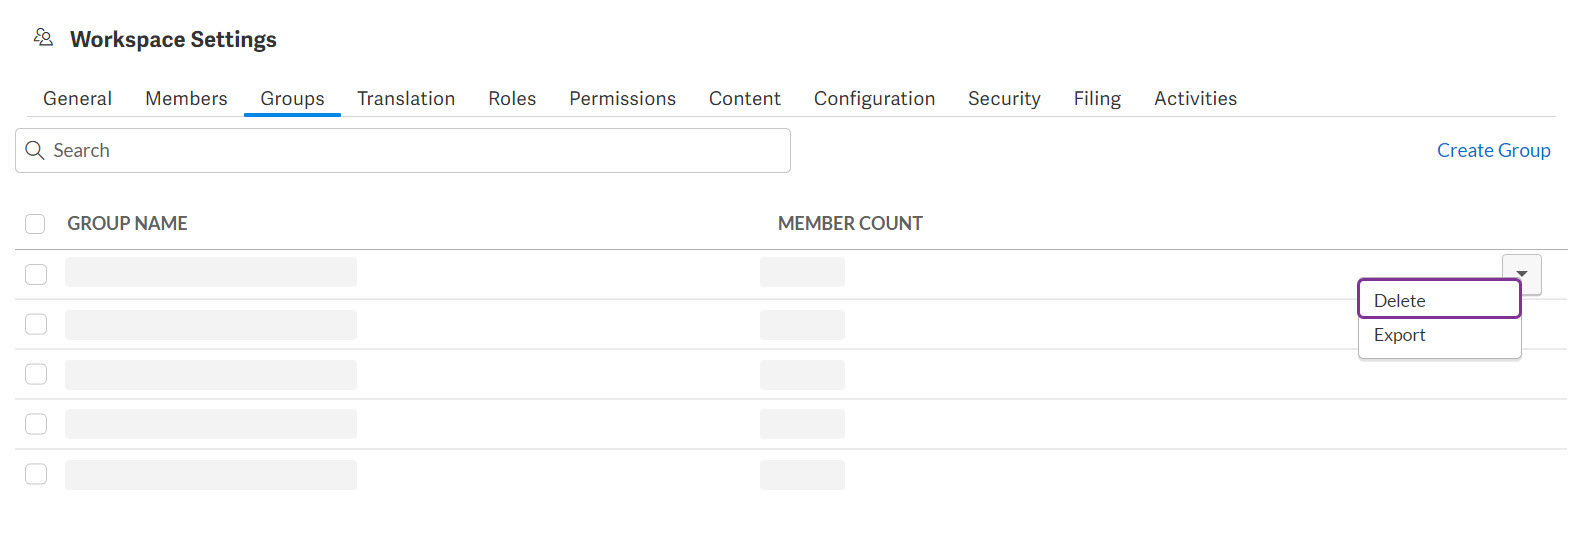
Task: Go to the Permissions tab
Action: click(x=622, y=99)
